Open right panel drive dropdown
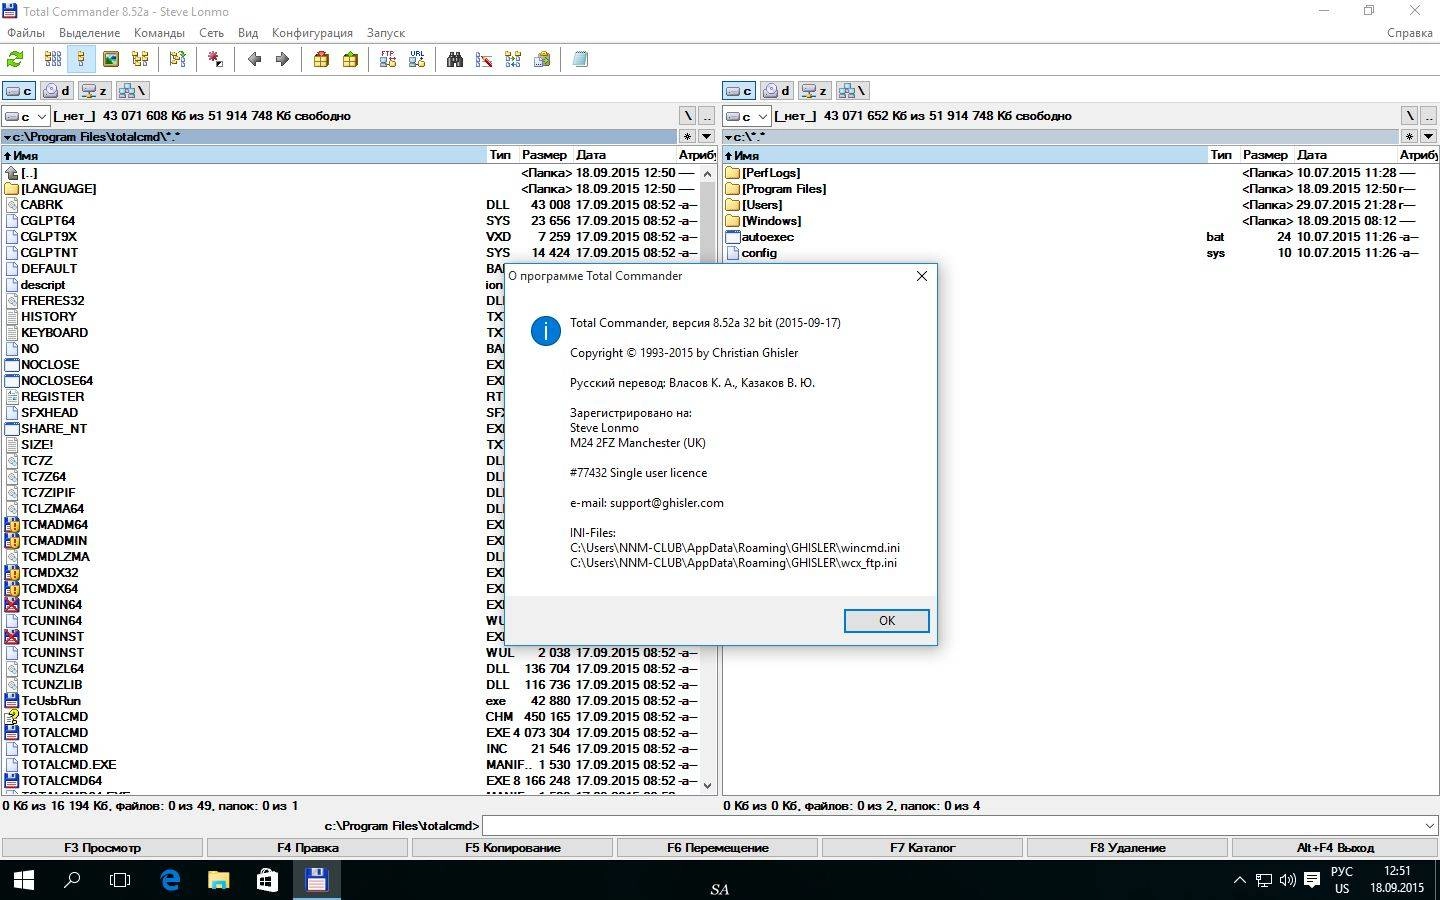 tap(747, 116)
